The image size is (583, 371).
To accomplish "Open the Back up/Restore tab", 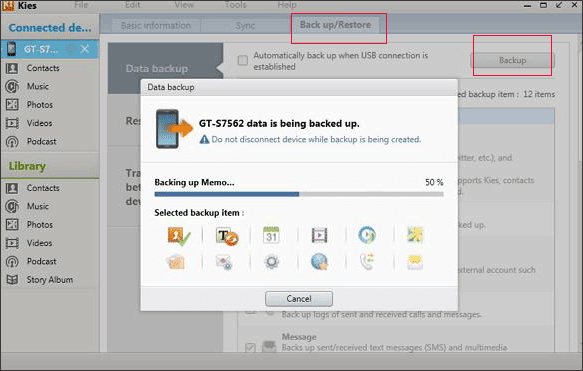I will tap(335, 25).
